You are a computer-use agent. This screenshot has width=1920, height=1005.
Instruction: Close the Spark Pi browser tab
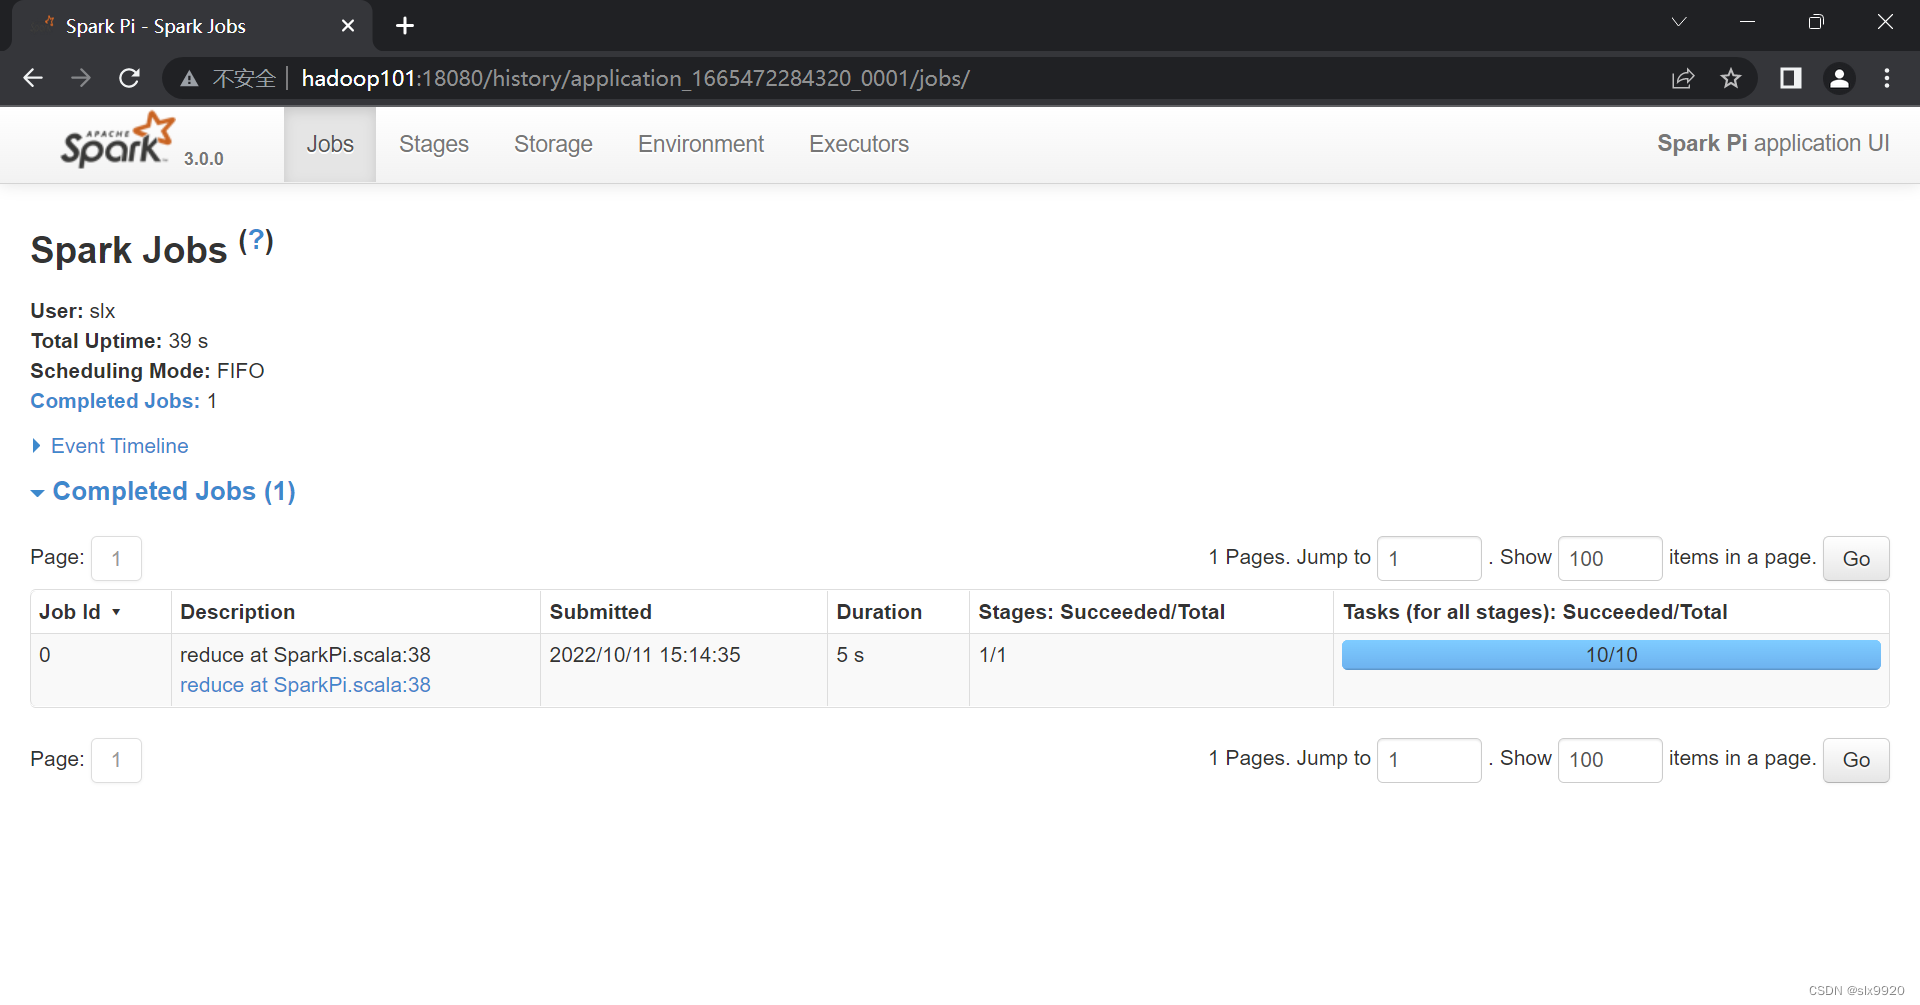pos(348,26)
